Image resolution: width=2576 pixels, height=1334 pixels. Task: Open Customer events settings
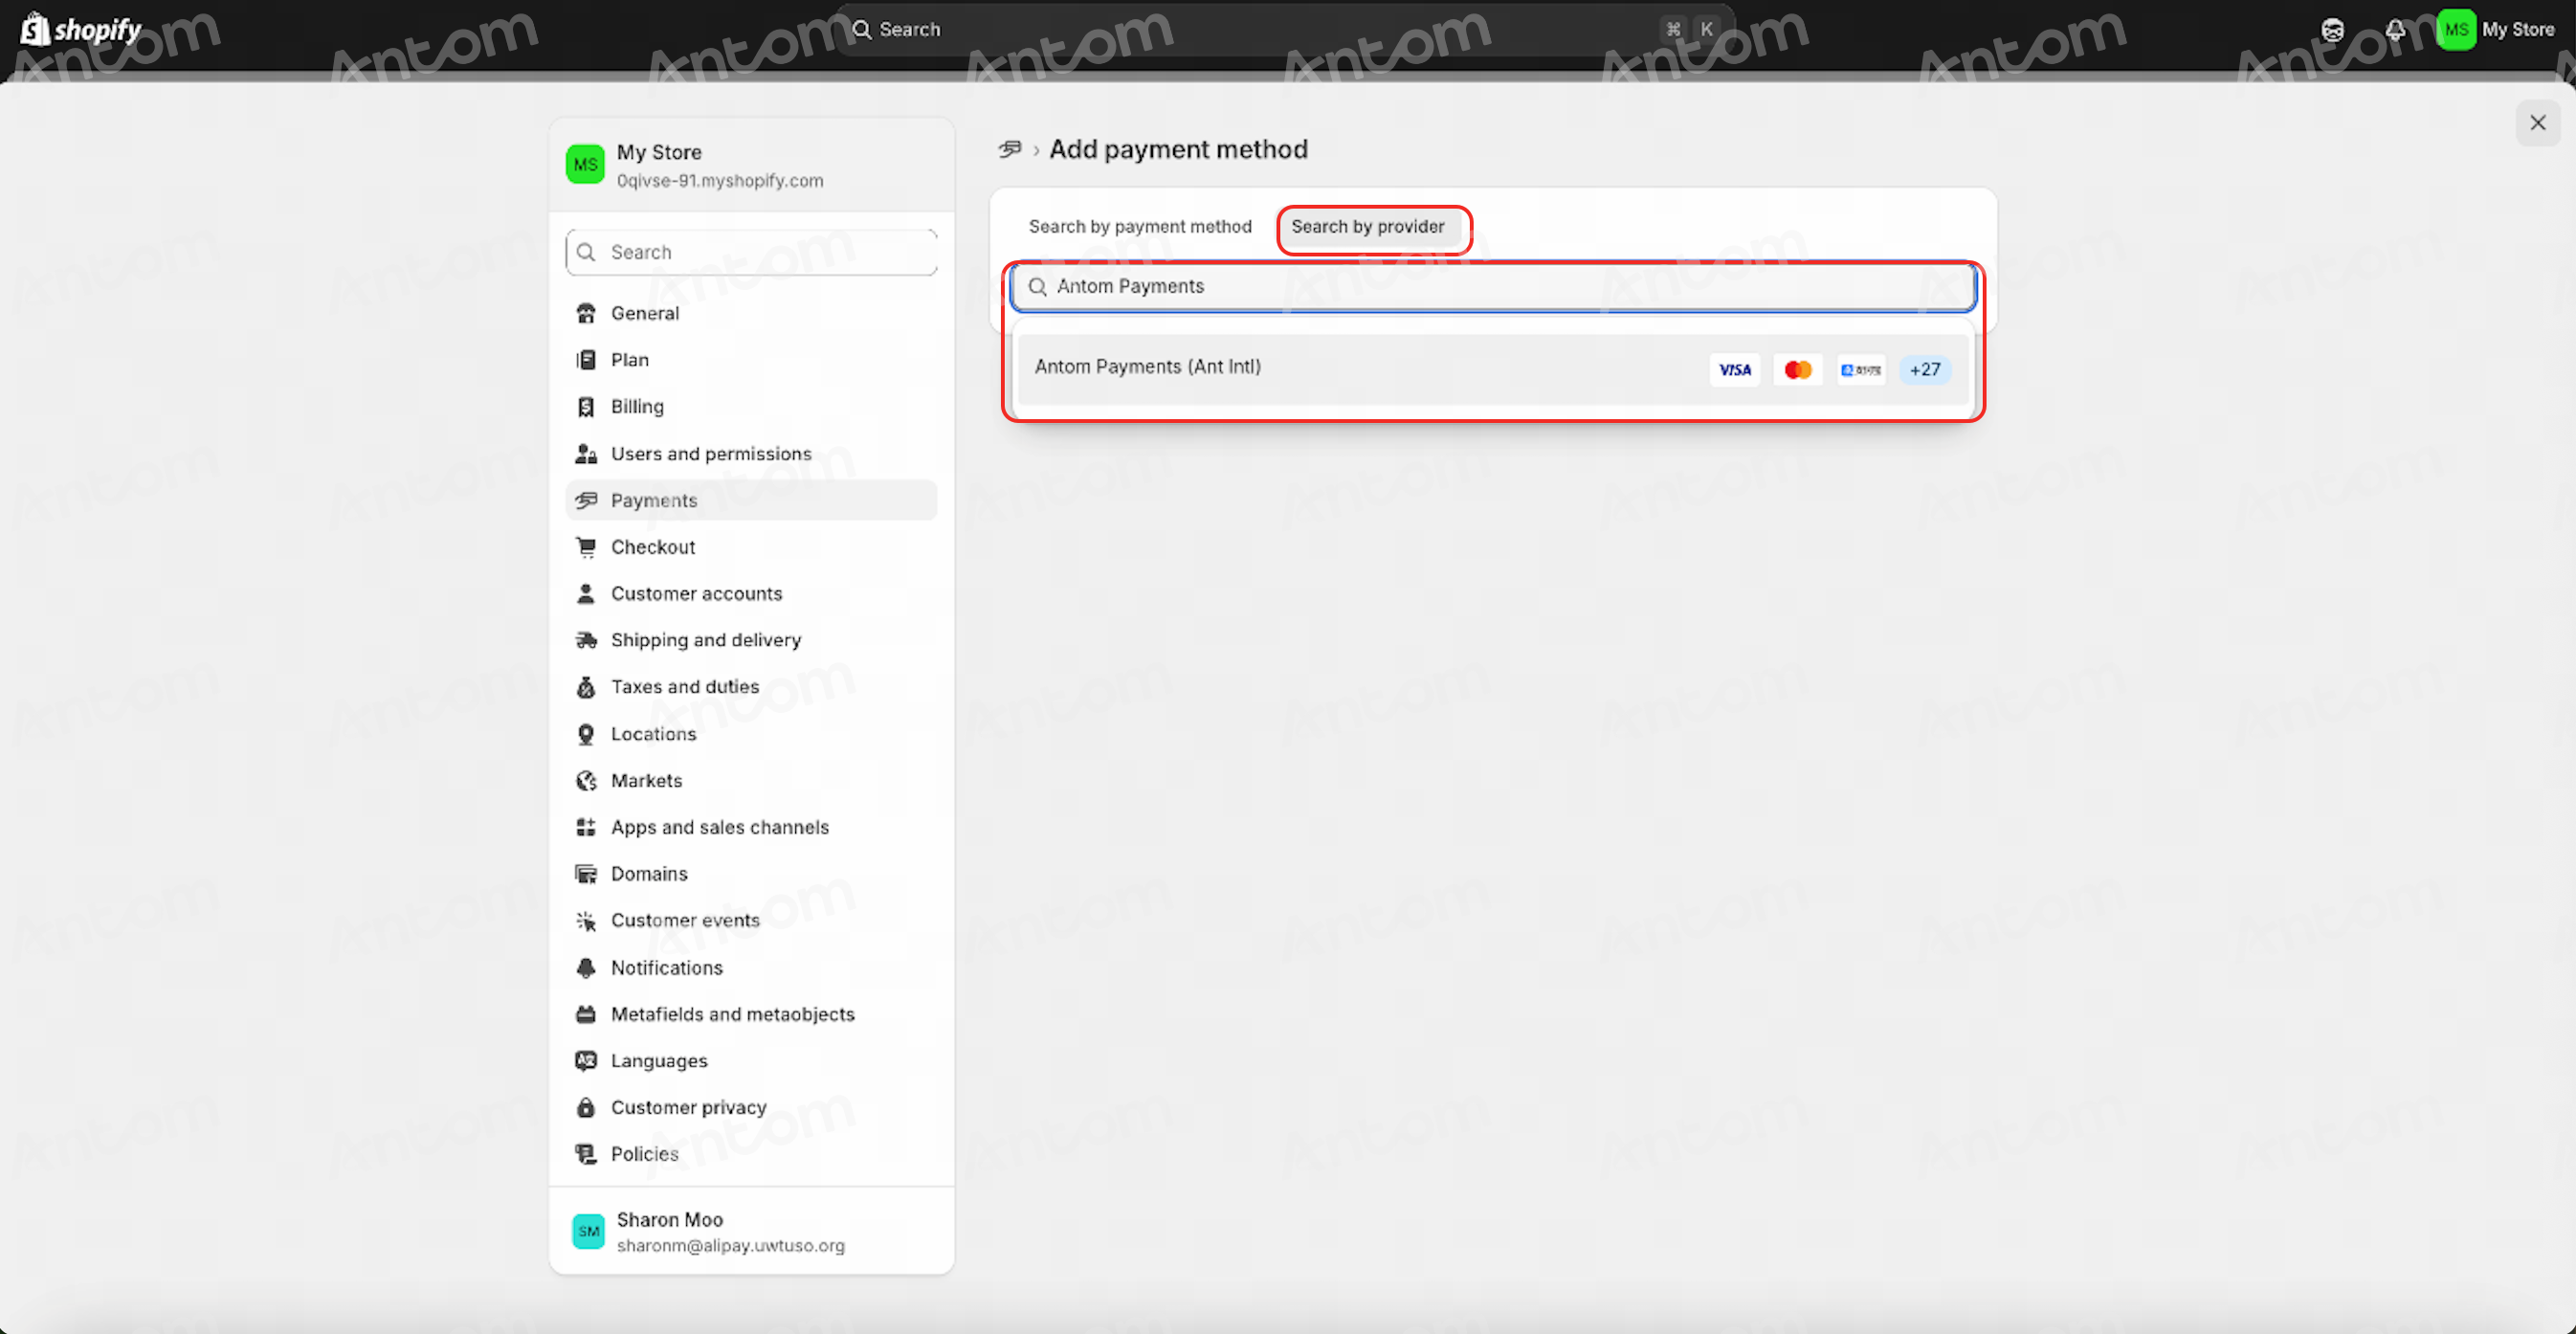751,920
